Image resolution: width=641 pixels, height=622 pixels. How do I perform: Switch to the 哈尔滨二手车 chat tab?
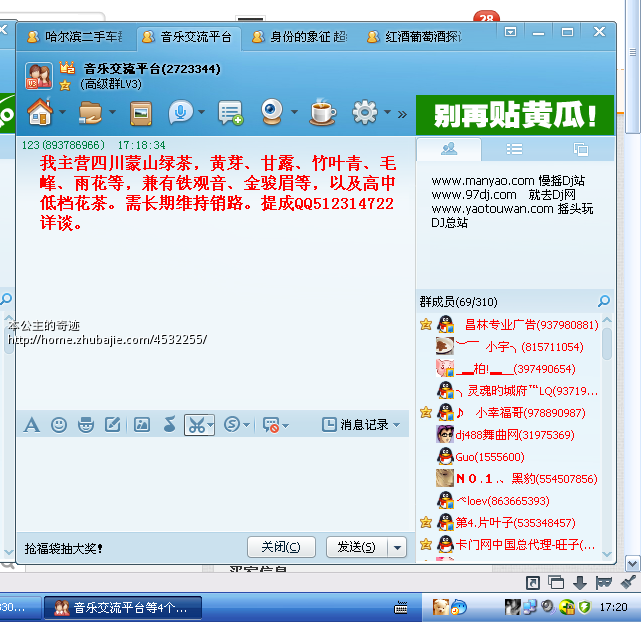click(75, 37)
